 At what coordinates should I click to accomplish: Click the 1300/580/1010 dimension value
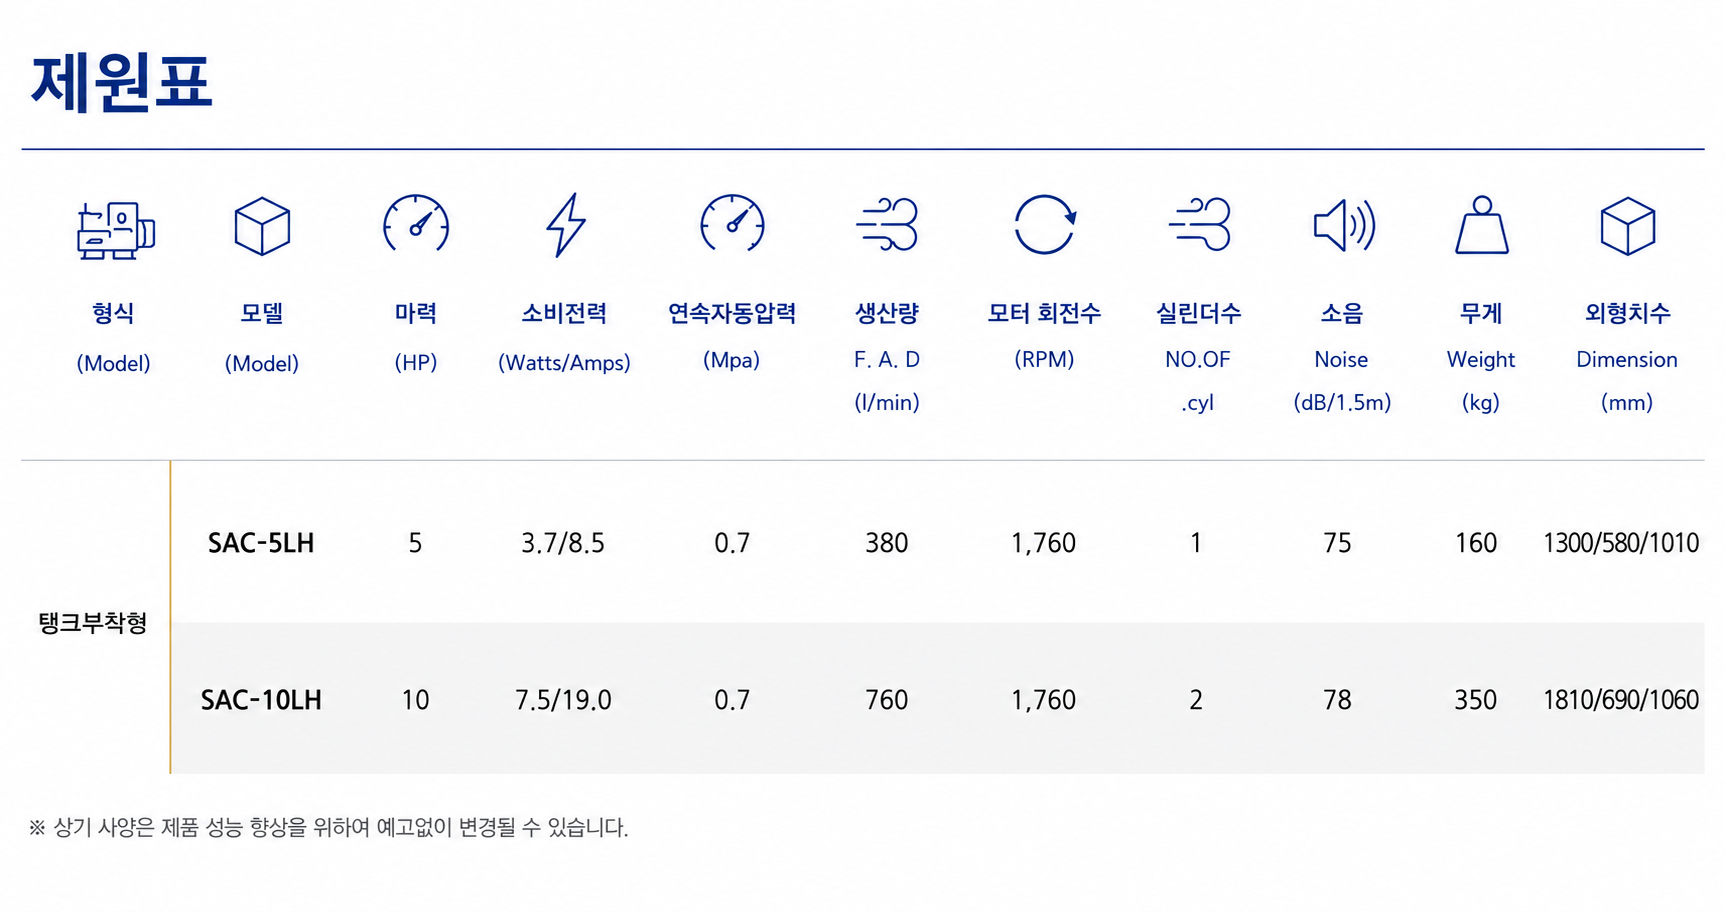1620,543
